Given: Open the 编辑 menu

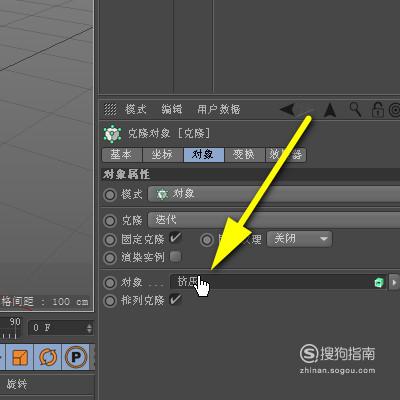Looking at the screenshot, I should click(x=172, y=109).
